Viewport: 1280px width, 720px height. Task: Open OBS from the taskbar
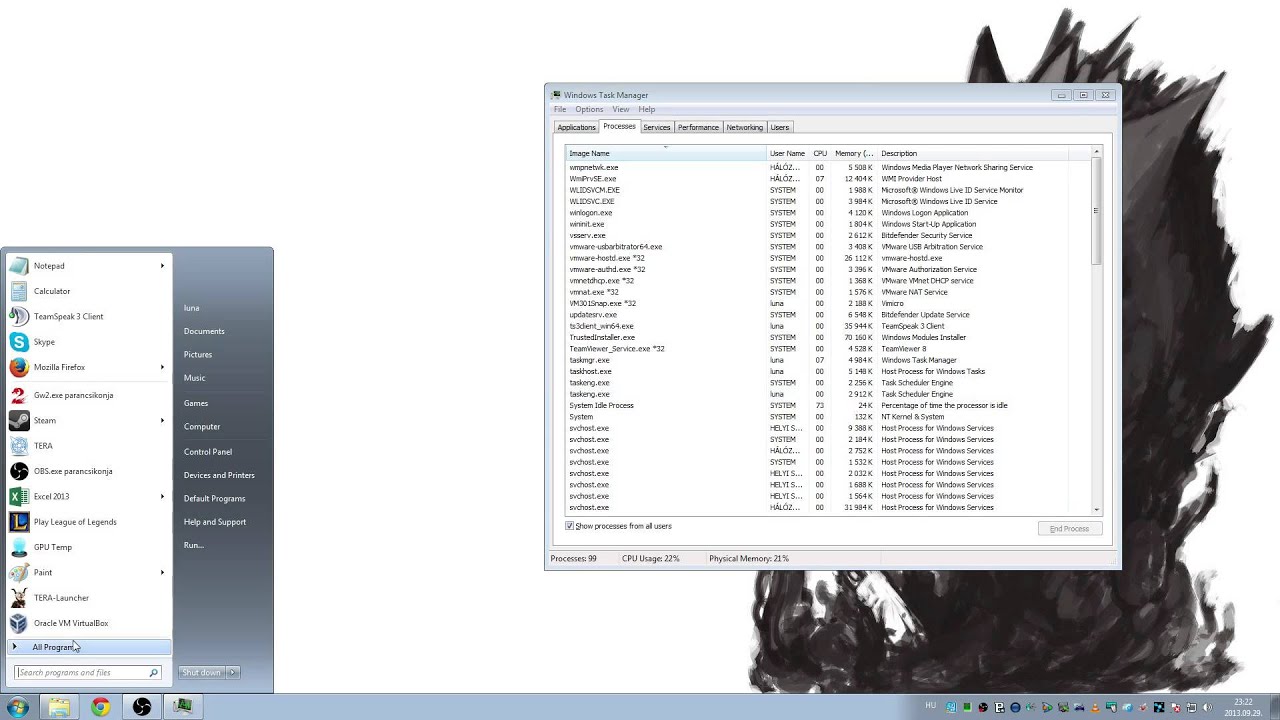pyautogui.click(x=141, y=707)
